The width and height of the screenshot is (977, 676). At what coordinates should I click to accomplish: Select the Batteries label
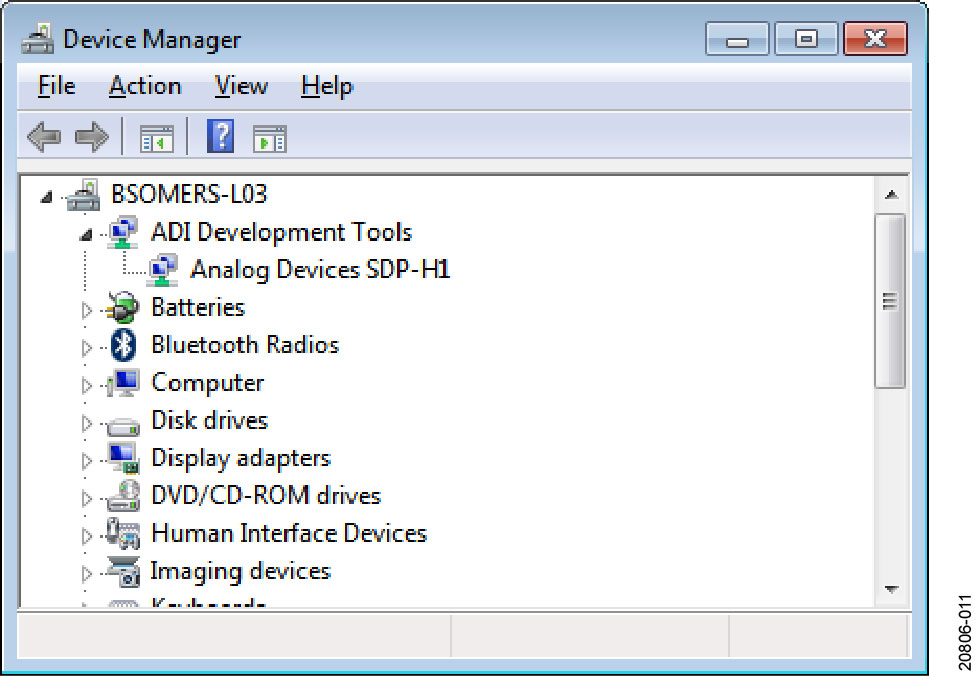198,308
